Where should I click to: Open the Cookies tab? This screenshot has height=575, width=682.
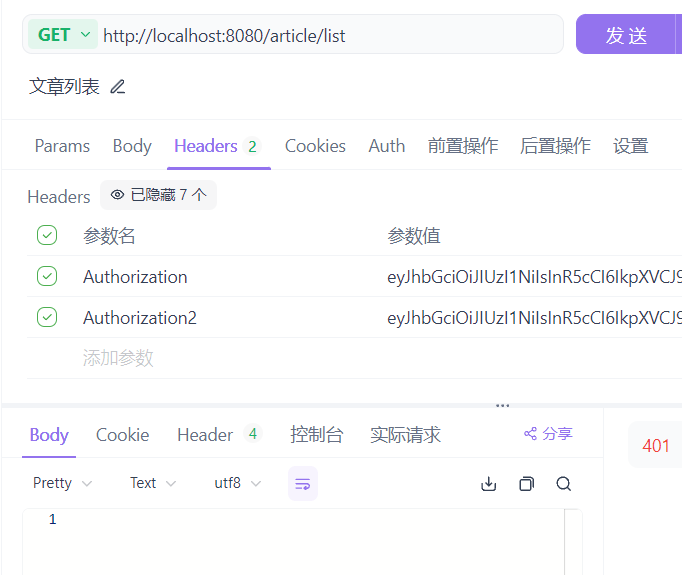tap(315, 146)
